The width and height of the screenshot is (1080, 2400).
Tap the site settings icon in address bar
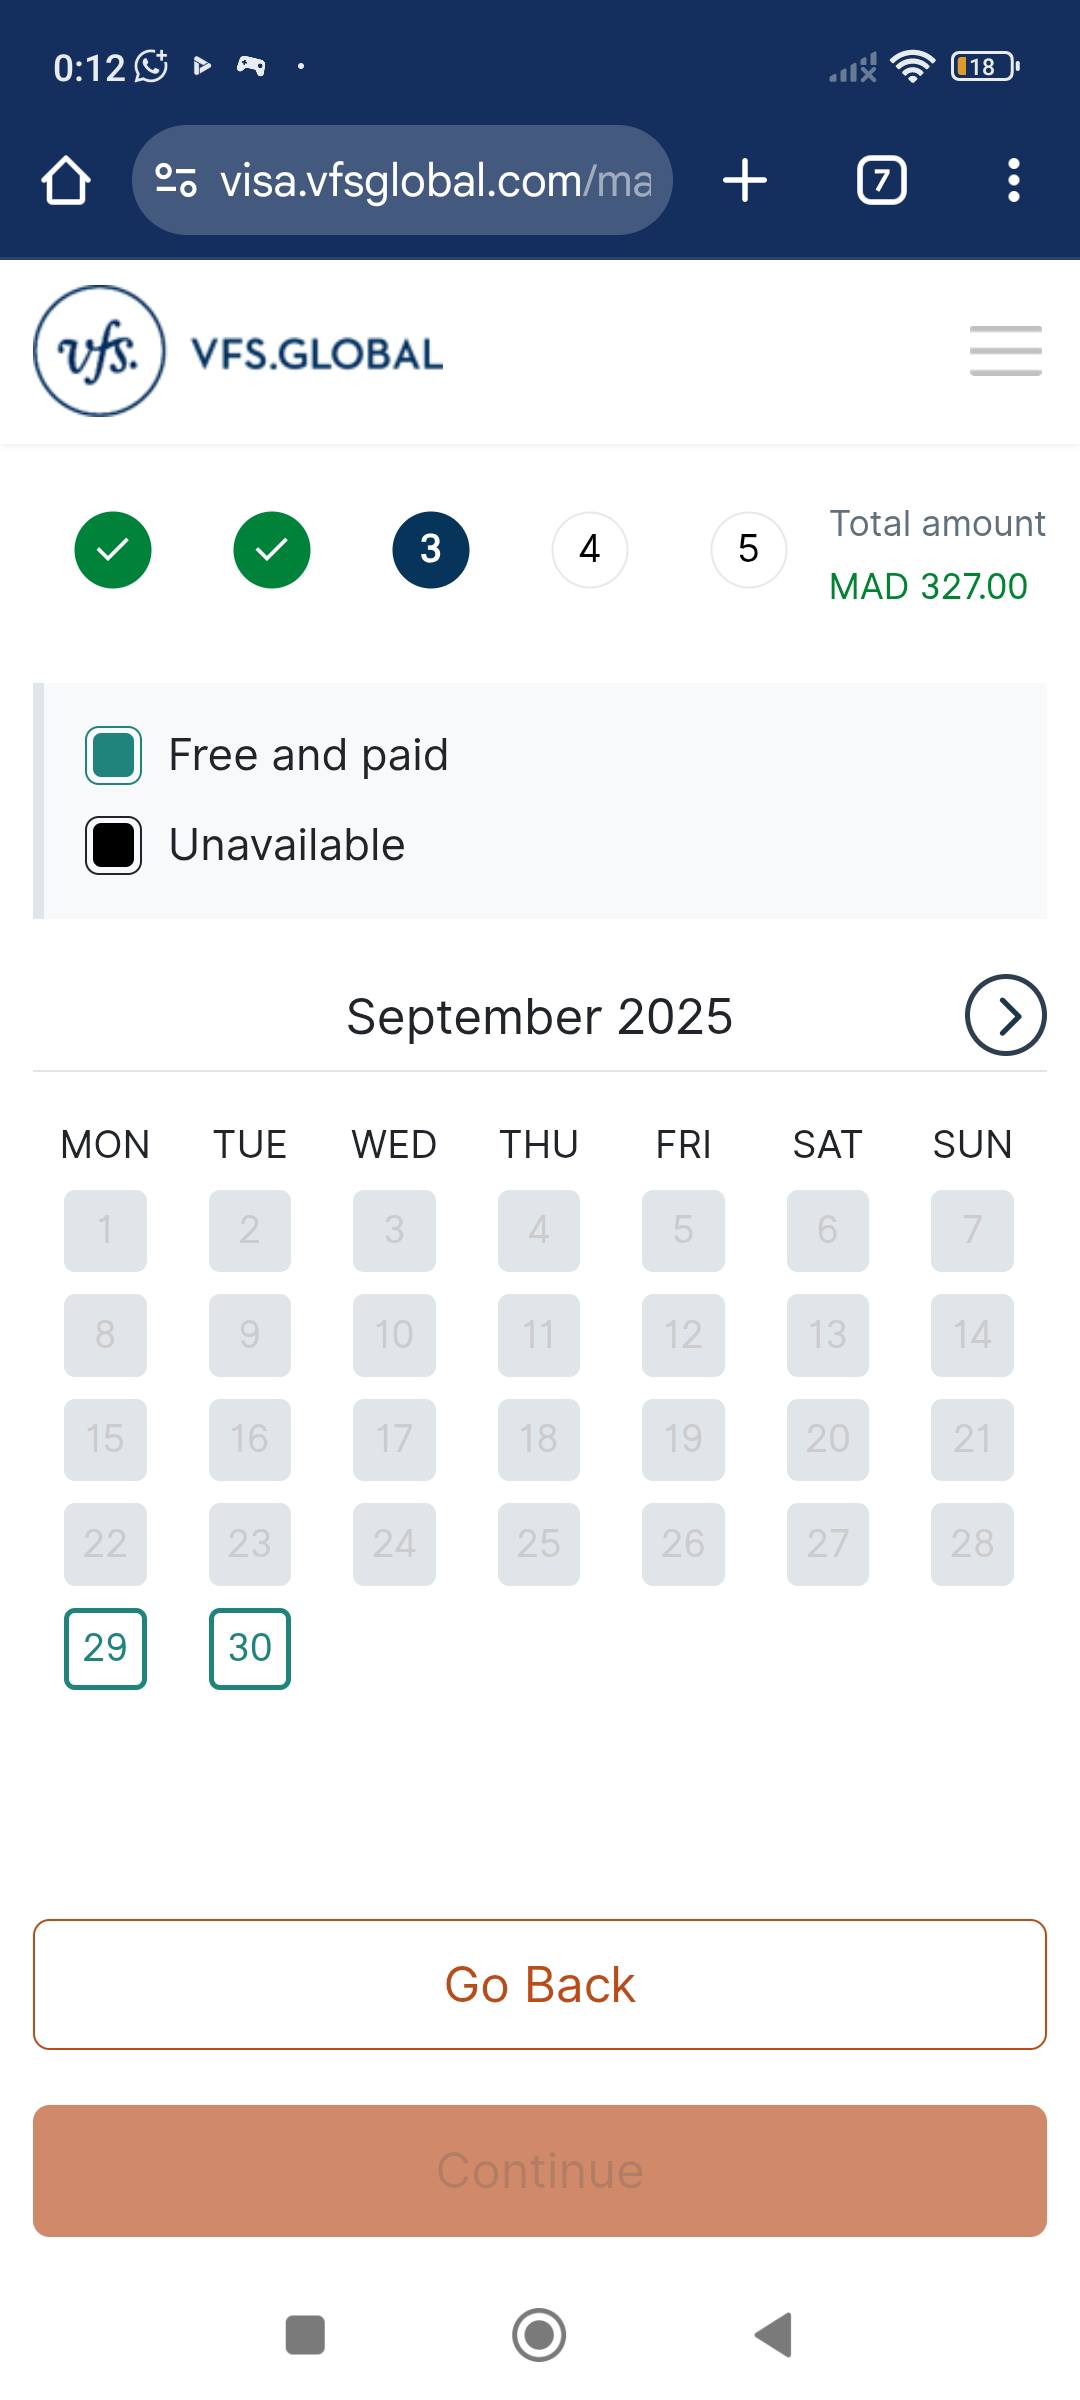[176, 181]
